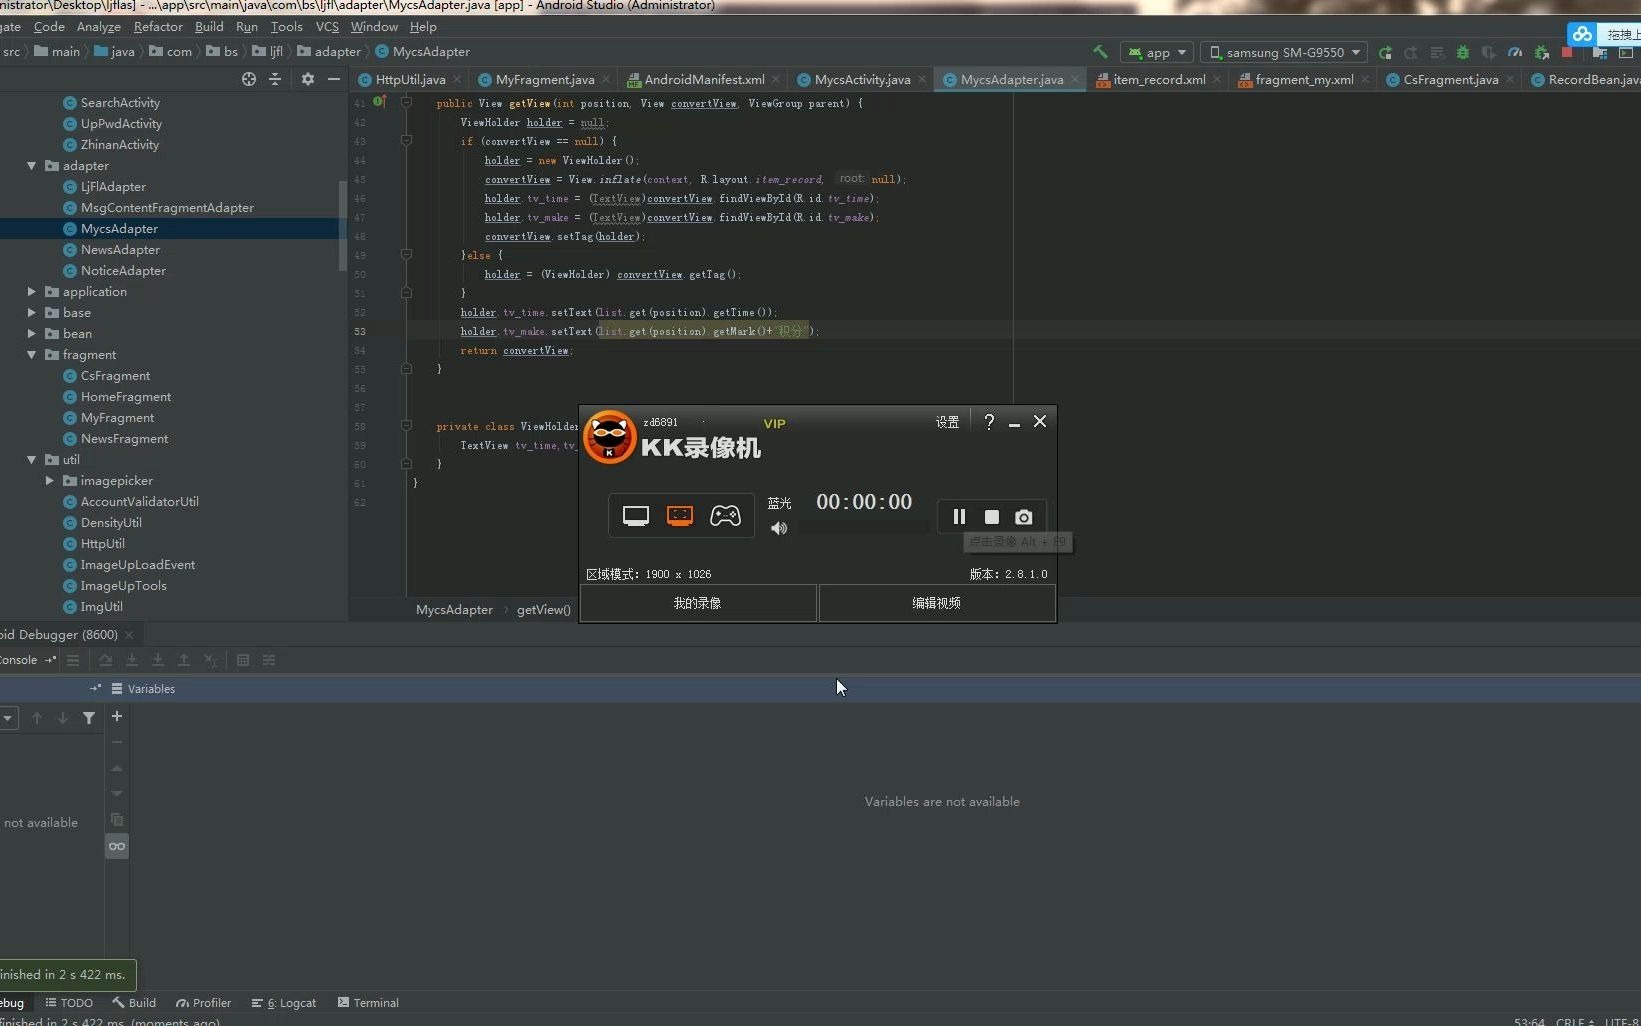Click Scroll from Source target icon in Project panel
This screenshot has width=1641, height=1026.
click(x=249, y=79)
